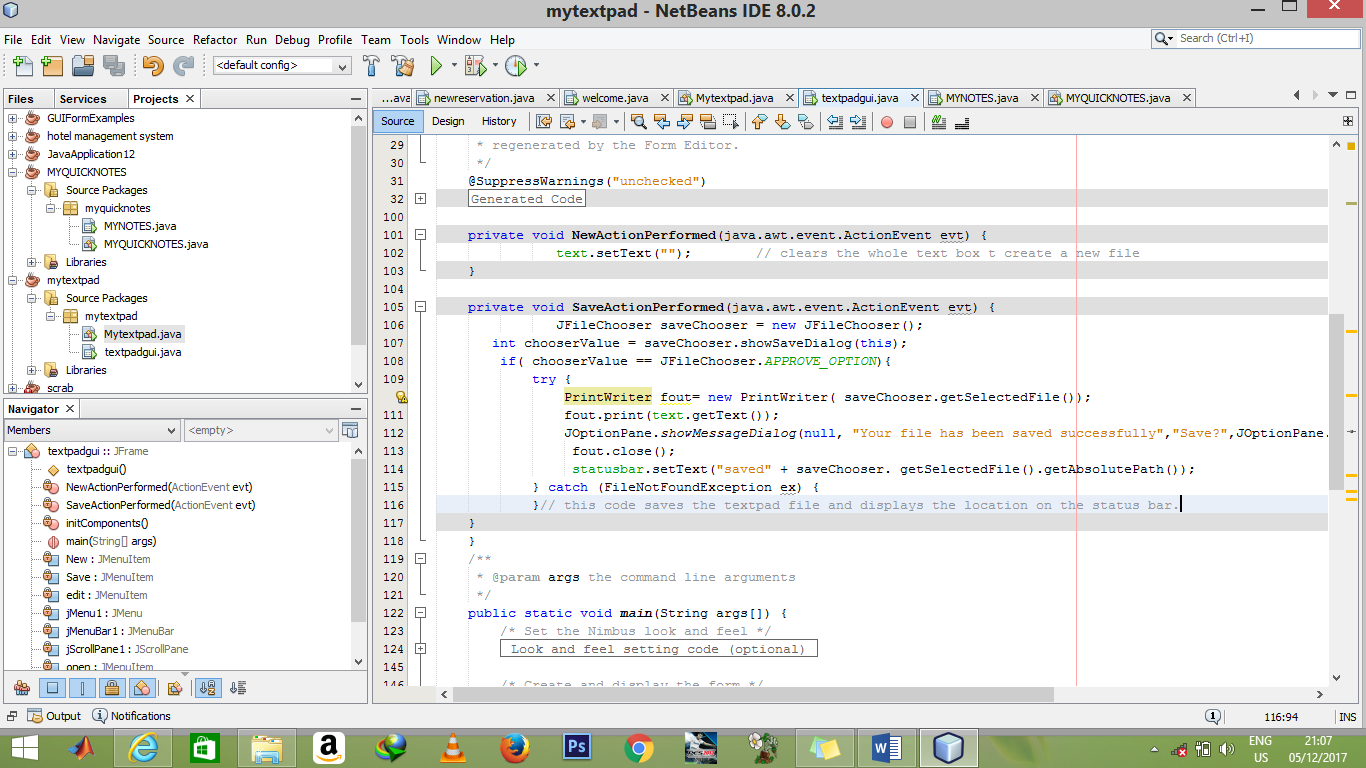
Task: Open the Navigate menu
Action: (x=117, y=40)
